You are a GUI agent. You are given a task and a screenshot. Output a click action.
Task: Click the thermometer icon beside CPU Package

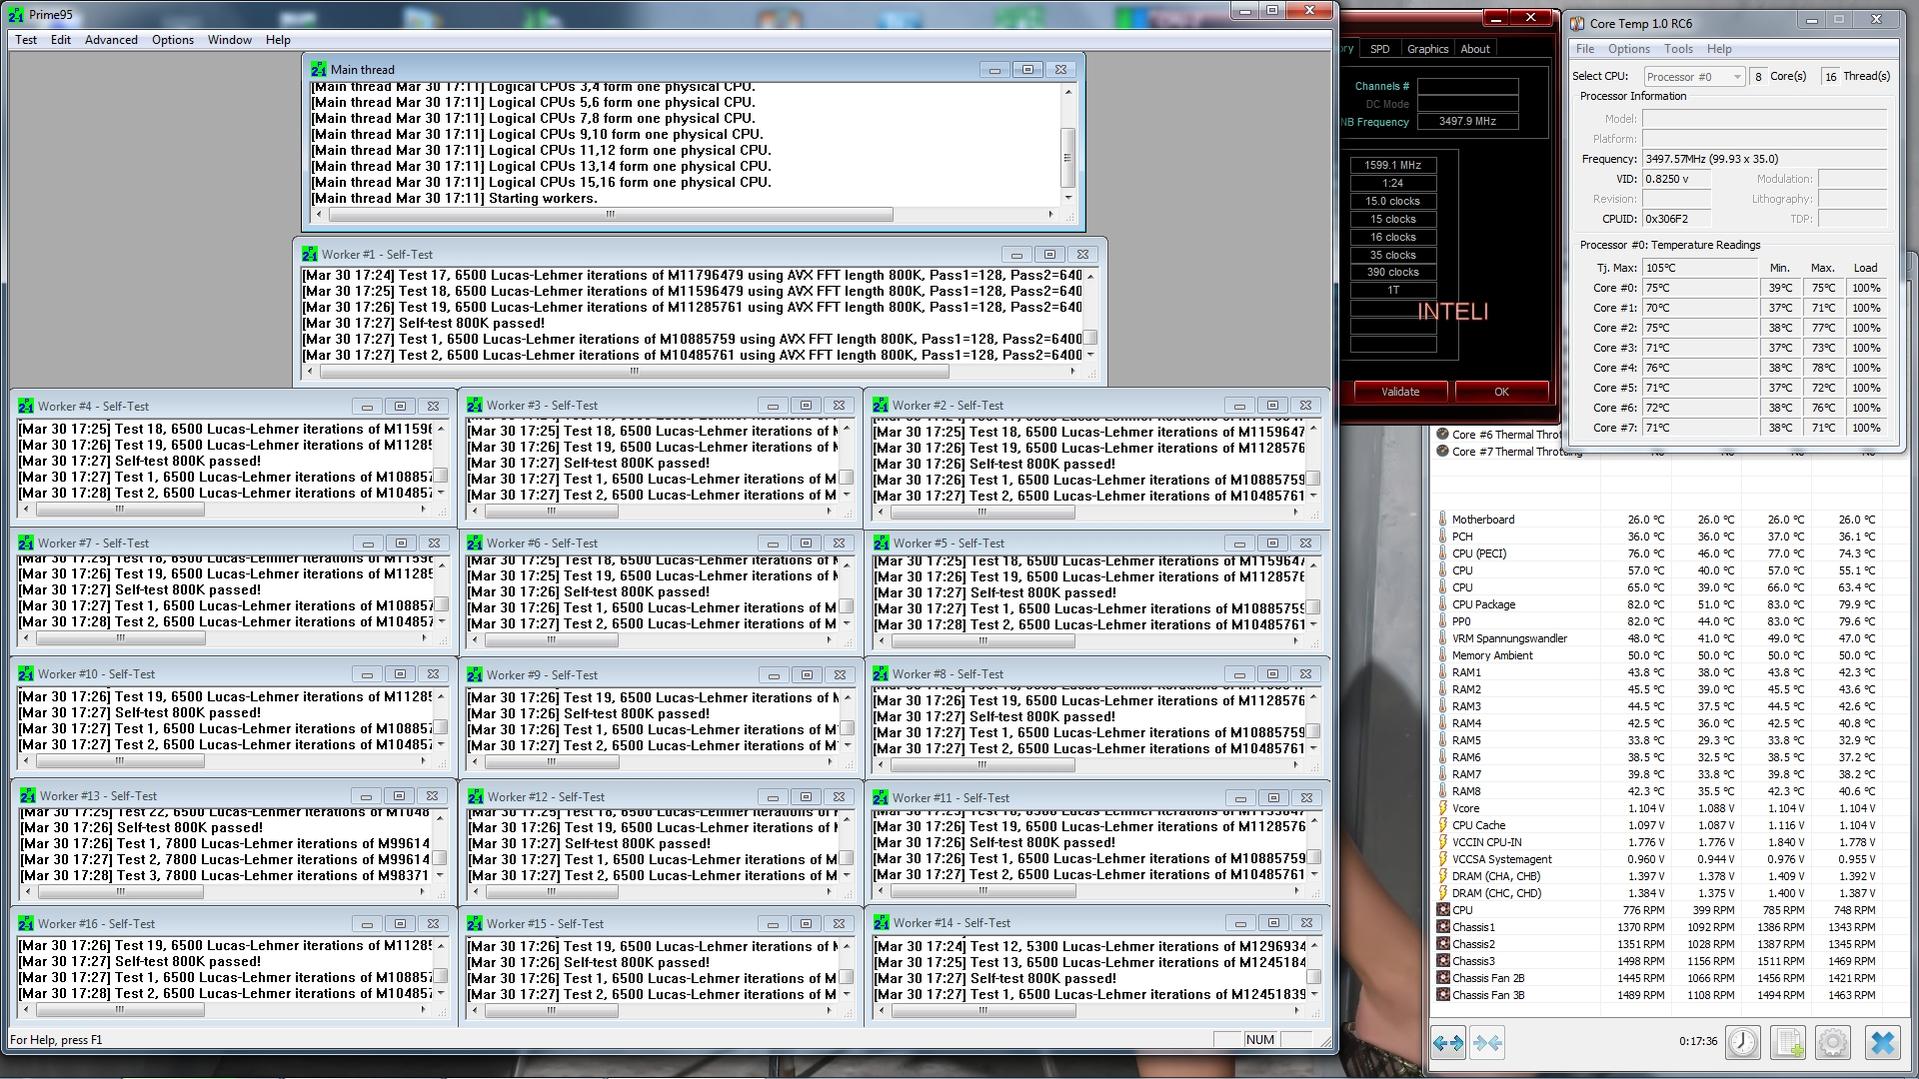[x=1442, y=604]
